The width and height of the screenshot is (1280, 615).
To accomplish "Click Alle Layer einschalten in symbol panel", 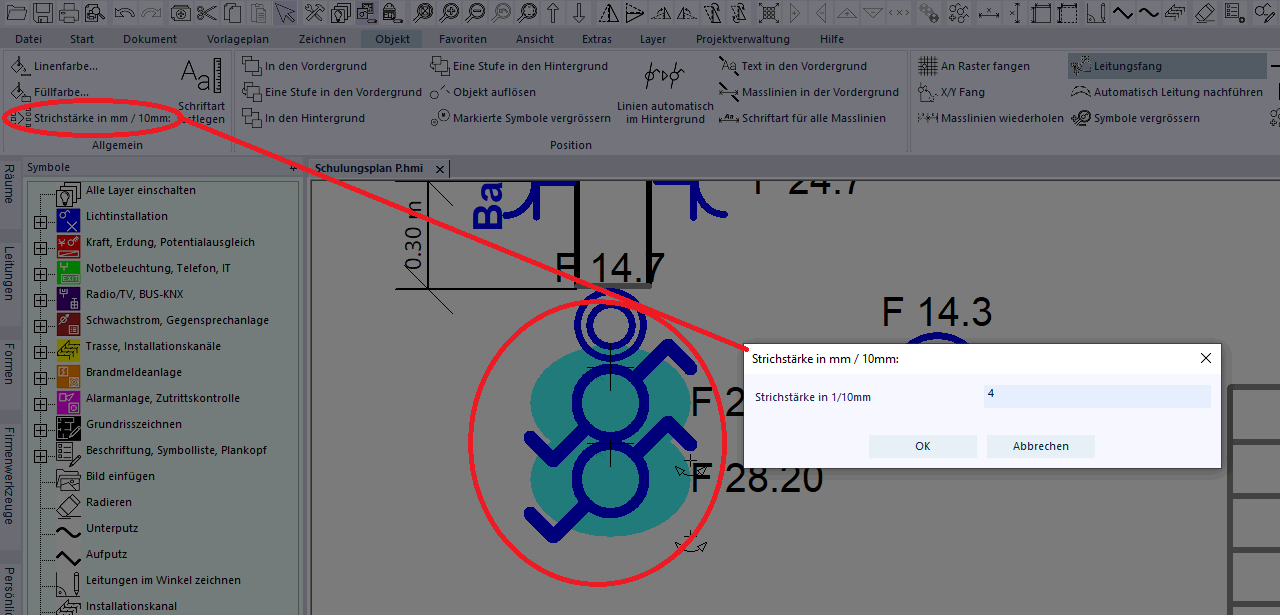I will pos(140,190).
